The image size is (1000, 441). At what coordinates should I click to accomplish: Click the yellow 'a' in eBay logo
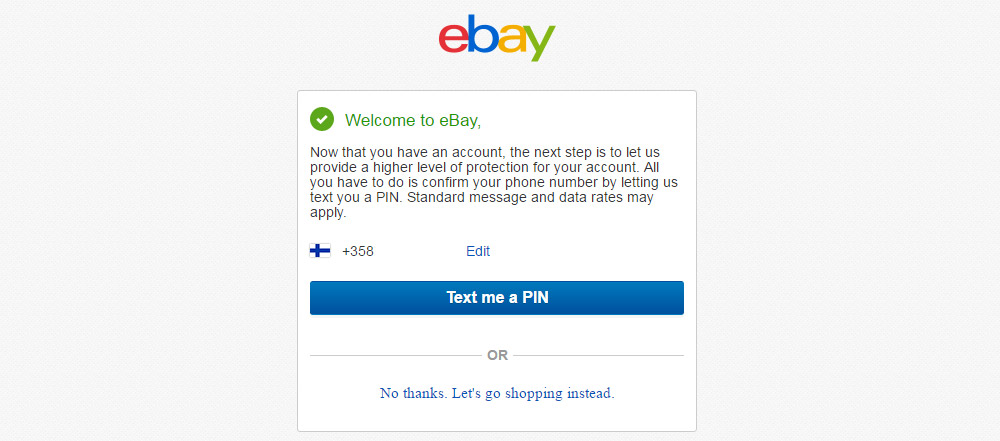pos(512,39)
